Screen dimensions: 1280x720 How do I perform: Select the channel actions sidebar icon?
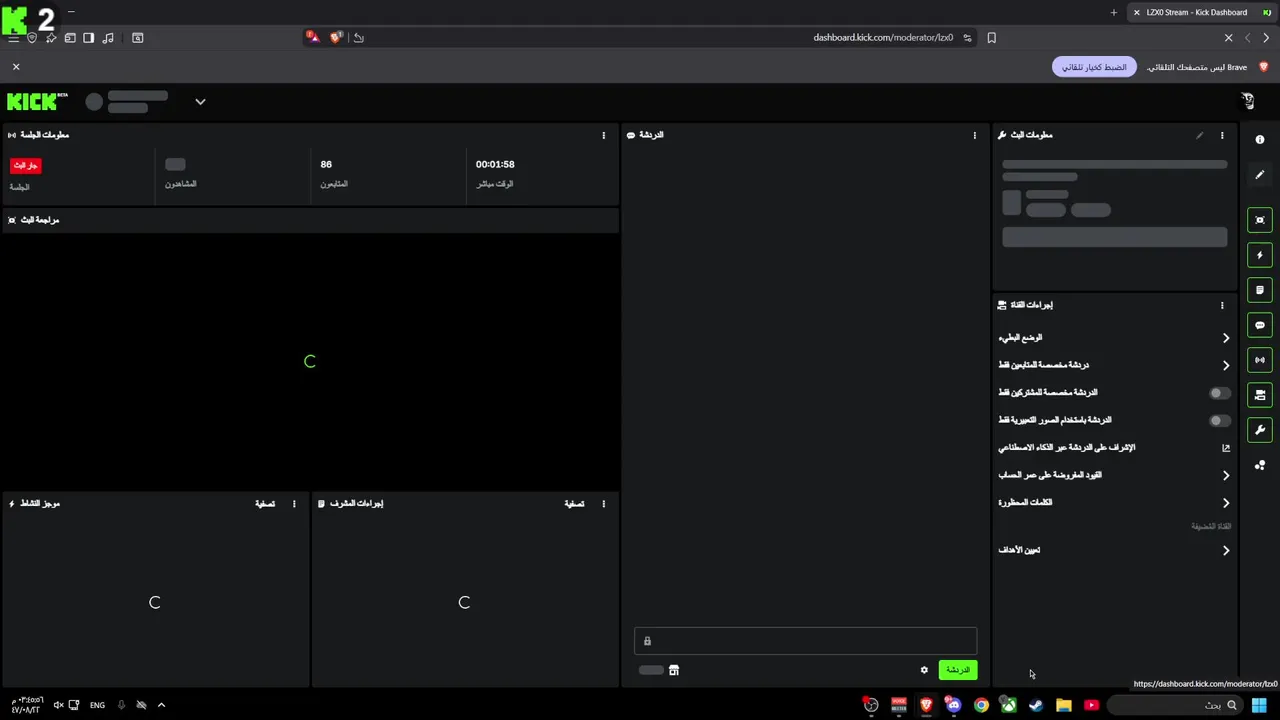pyautogui.click(x=1260, y=395)
